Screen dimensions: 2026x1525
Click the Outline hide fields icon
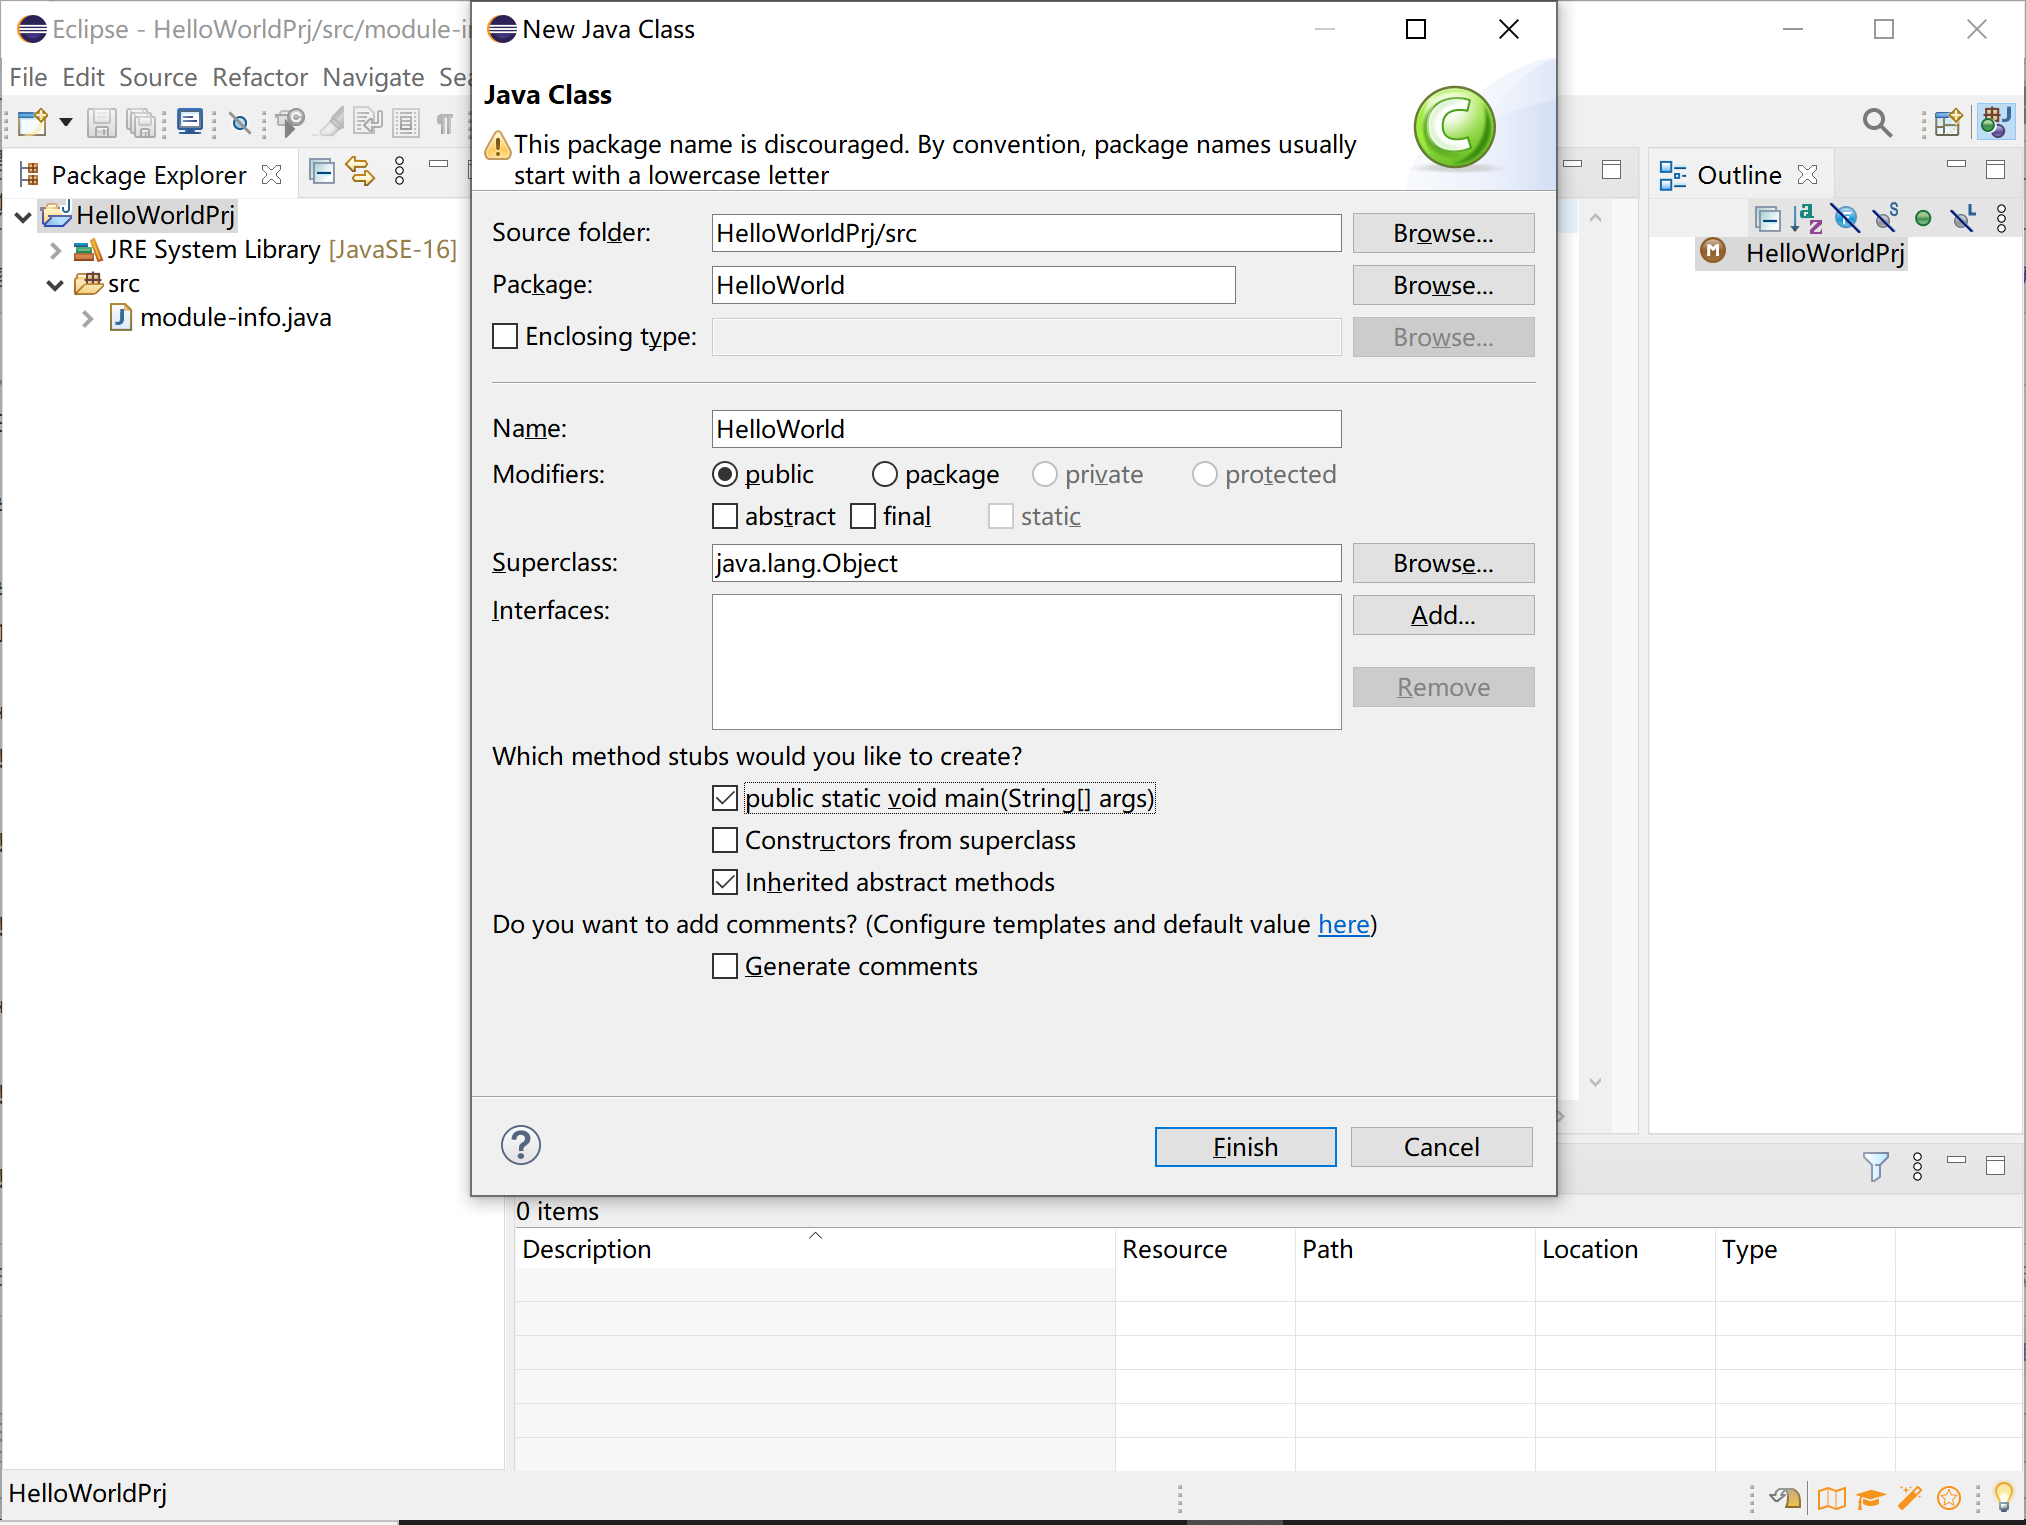(1846, 218)
